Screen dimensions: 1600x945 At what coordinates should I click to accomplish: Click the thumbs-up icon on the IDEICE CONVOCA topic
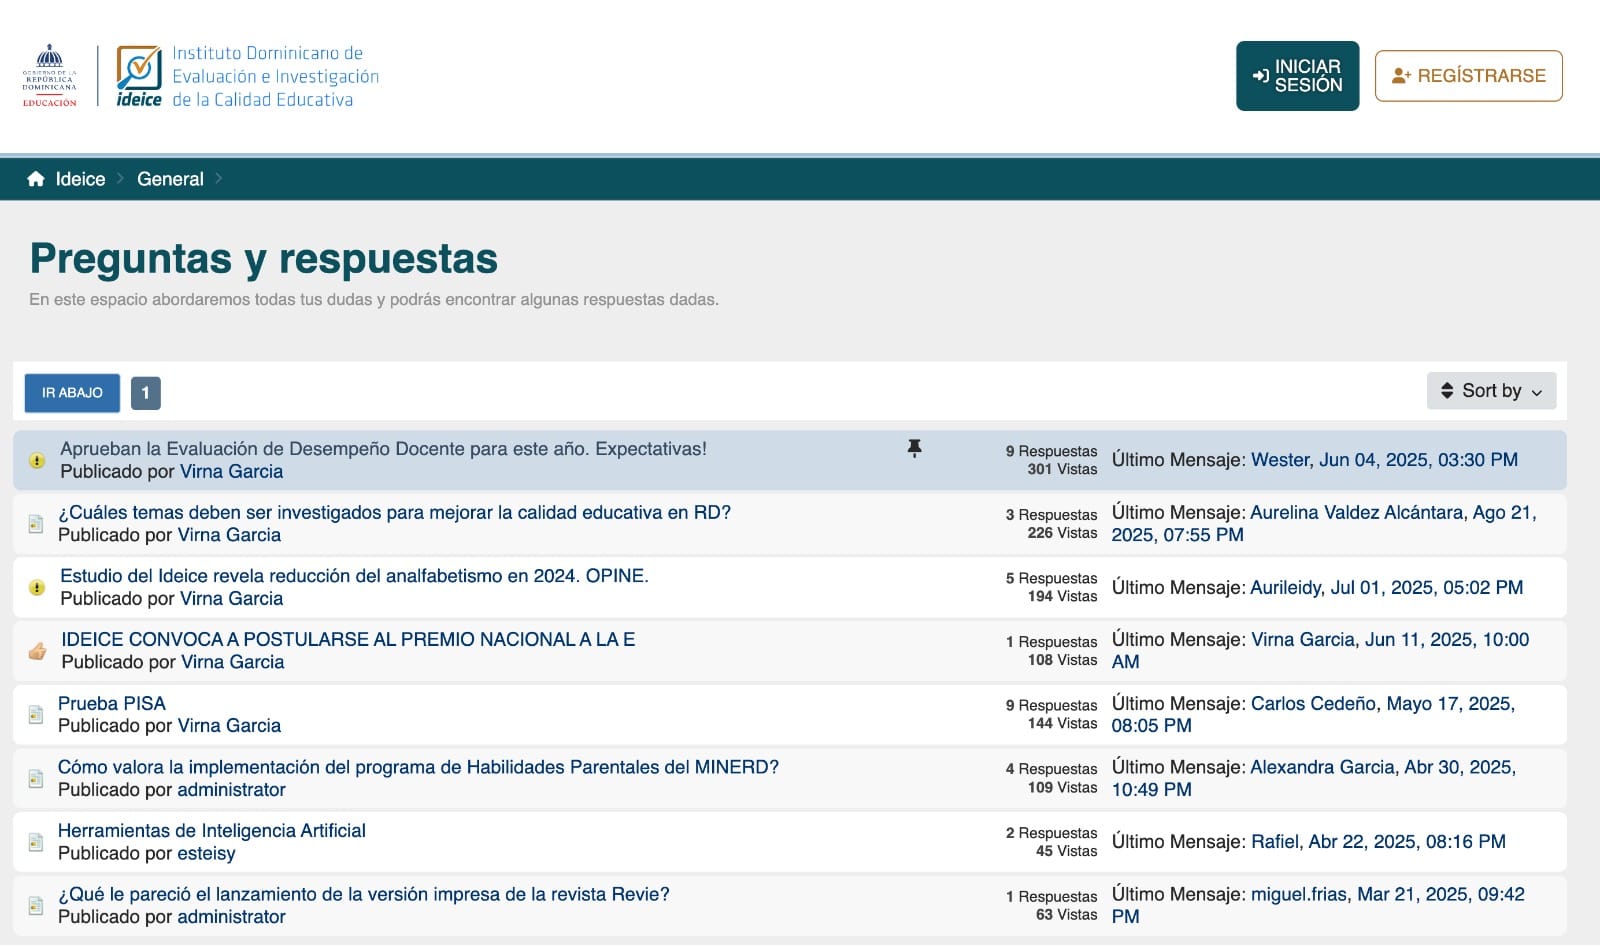pyautogui.click(x=37, y=651)
